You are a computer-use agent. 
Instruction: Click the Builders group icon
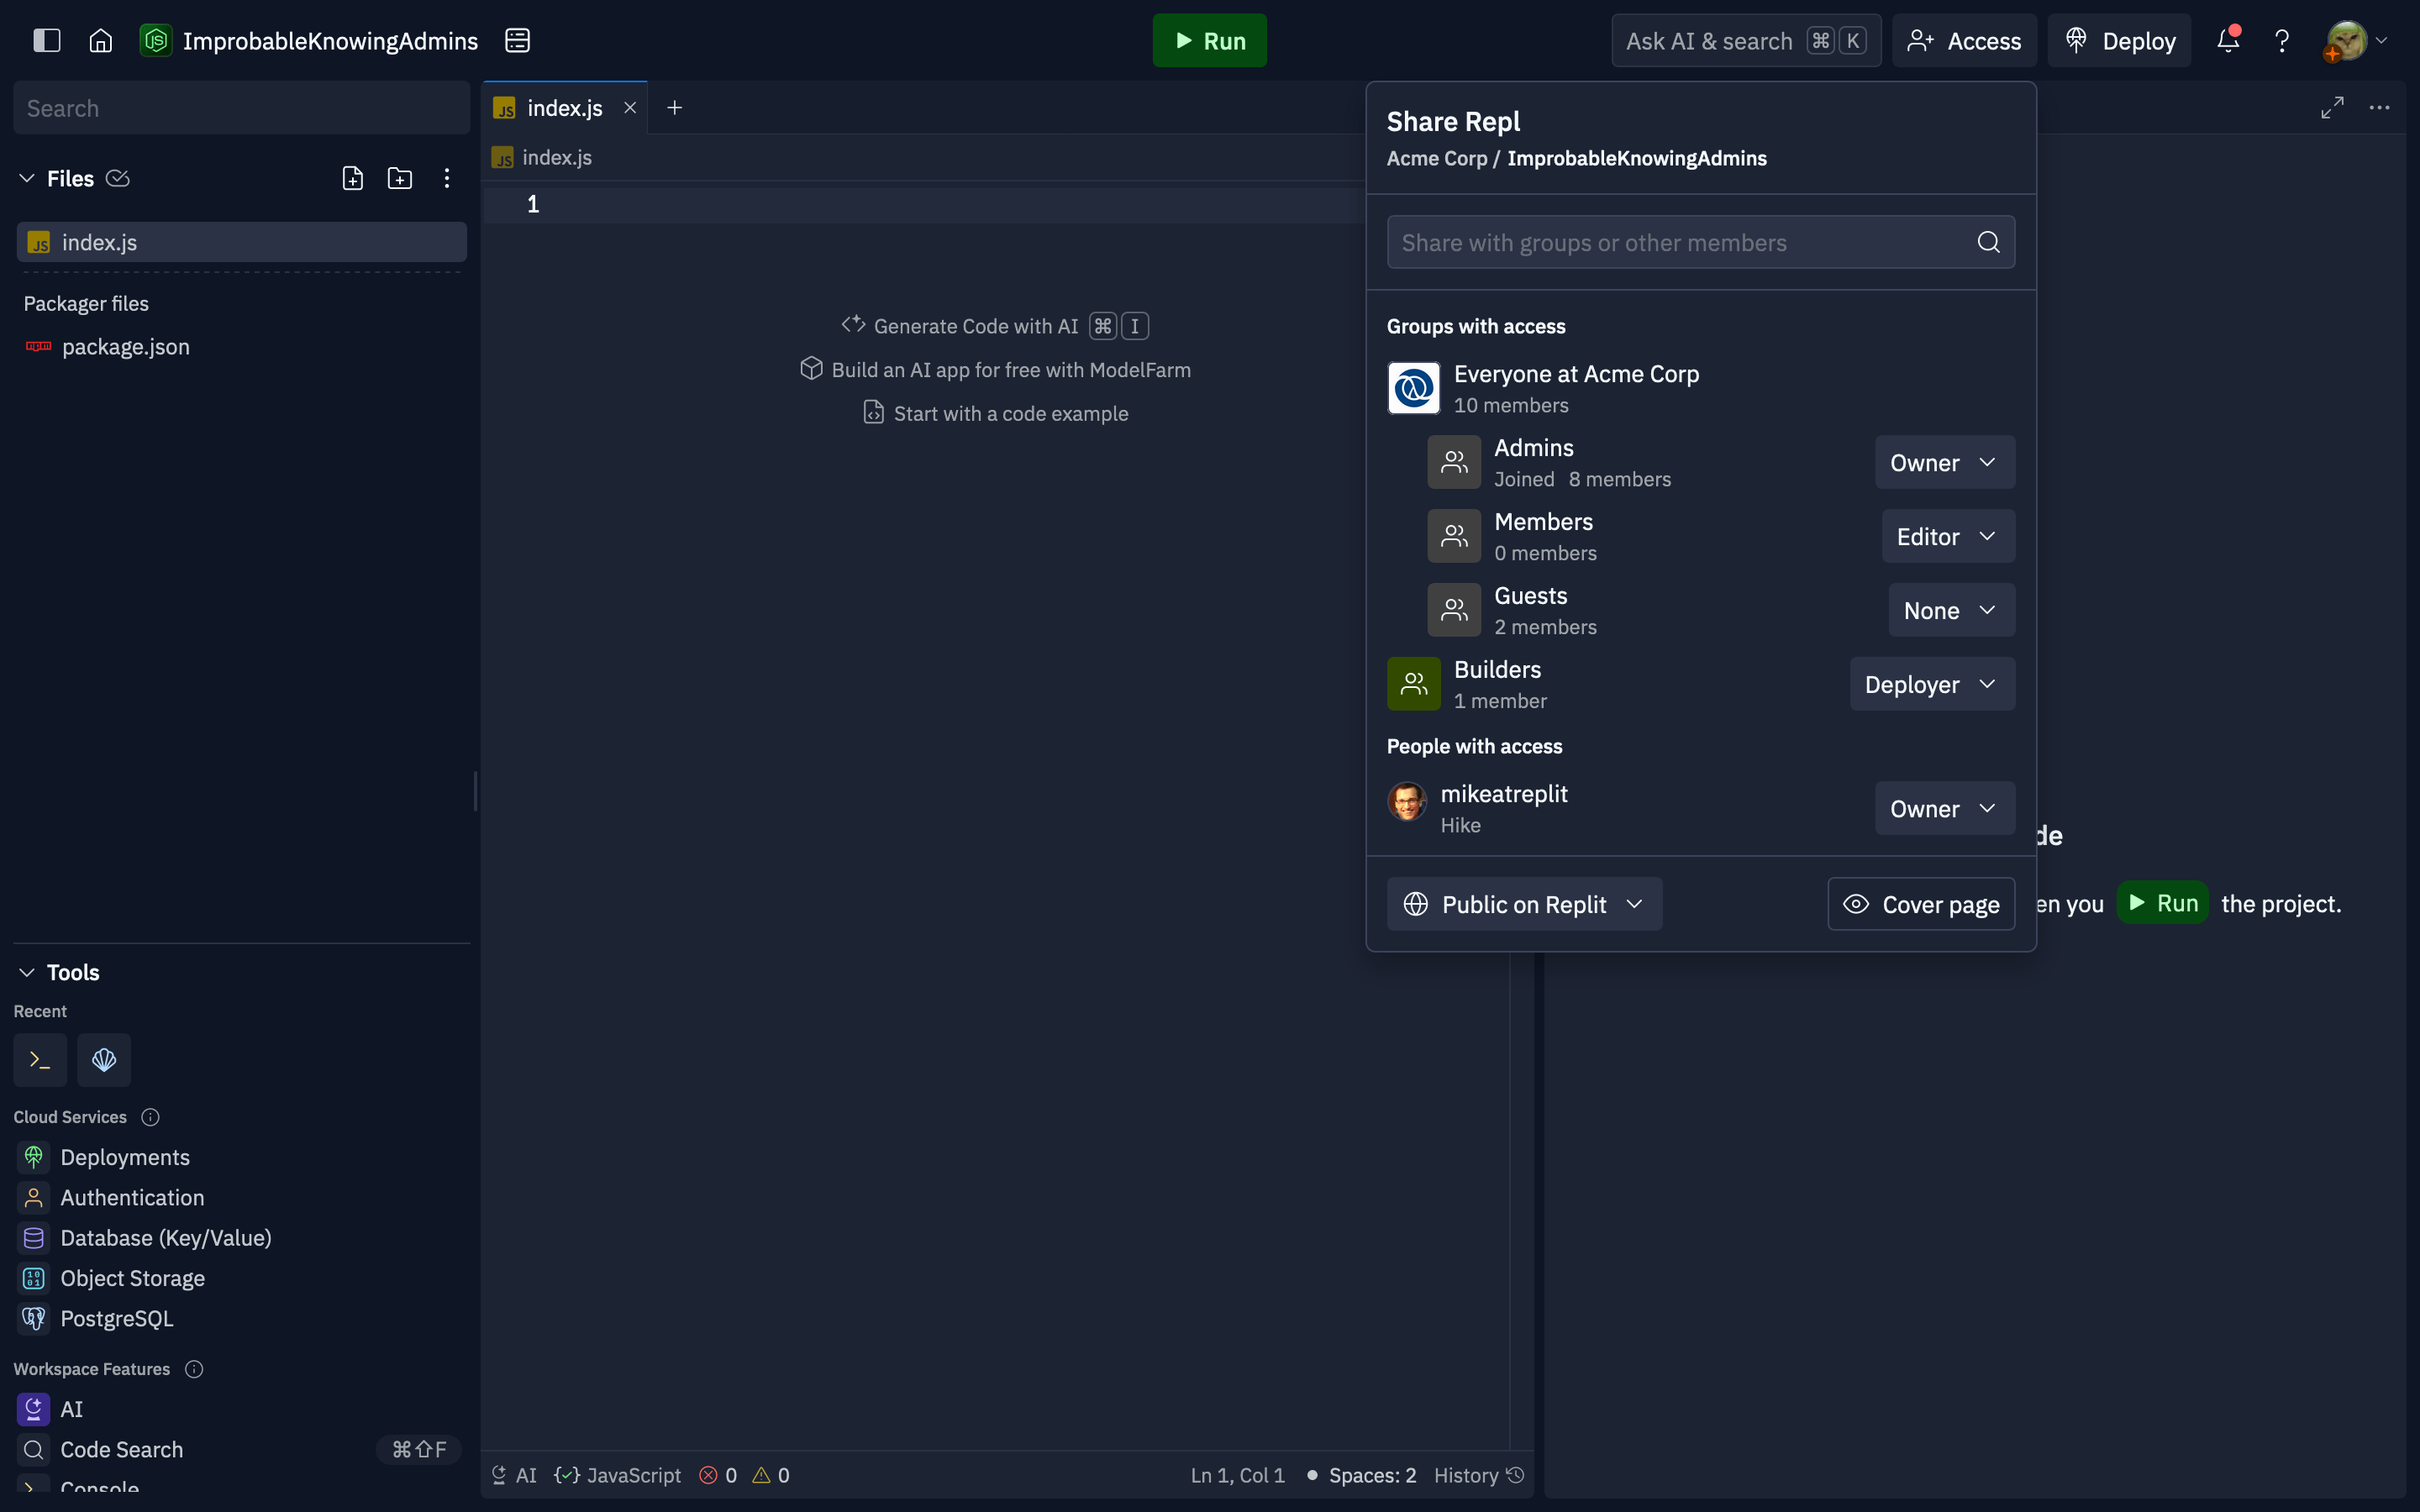coord(1413,684)
